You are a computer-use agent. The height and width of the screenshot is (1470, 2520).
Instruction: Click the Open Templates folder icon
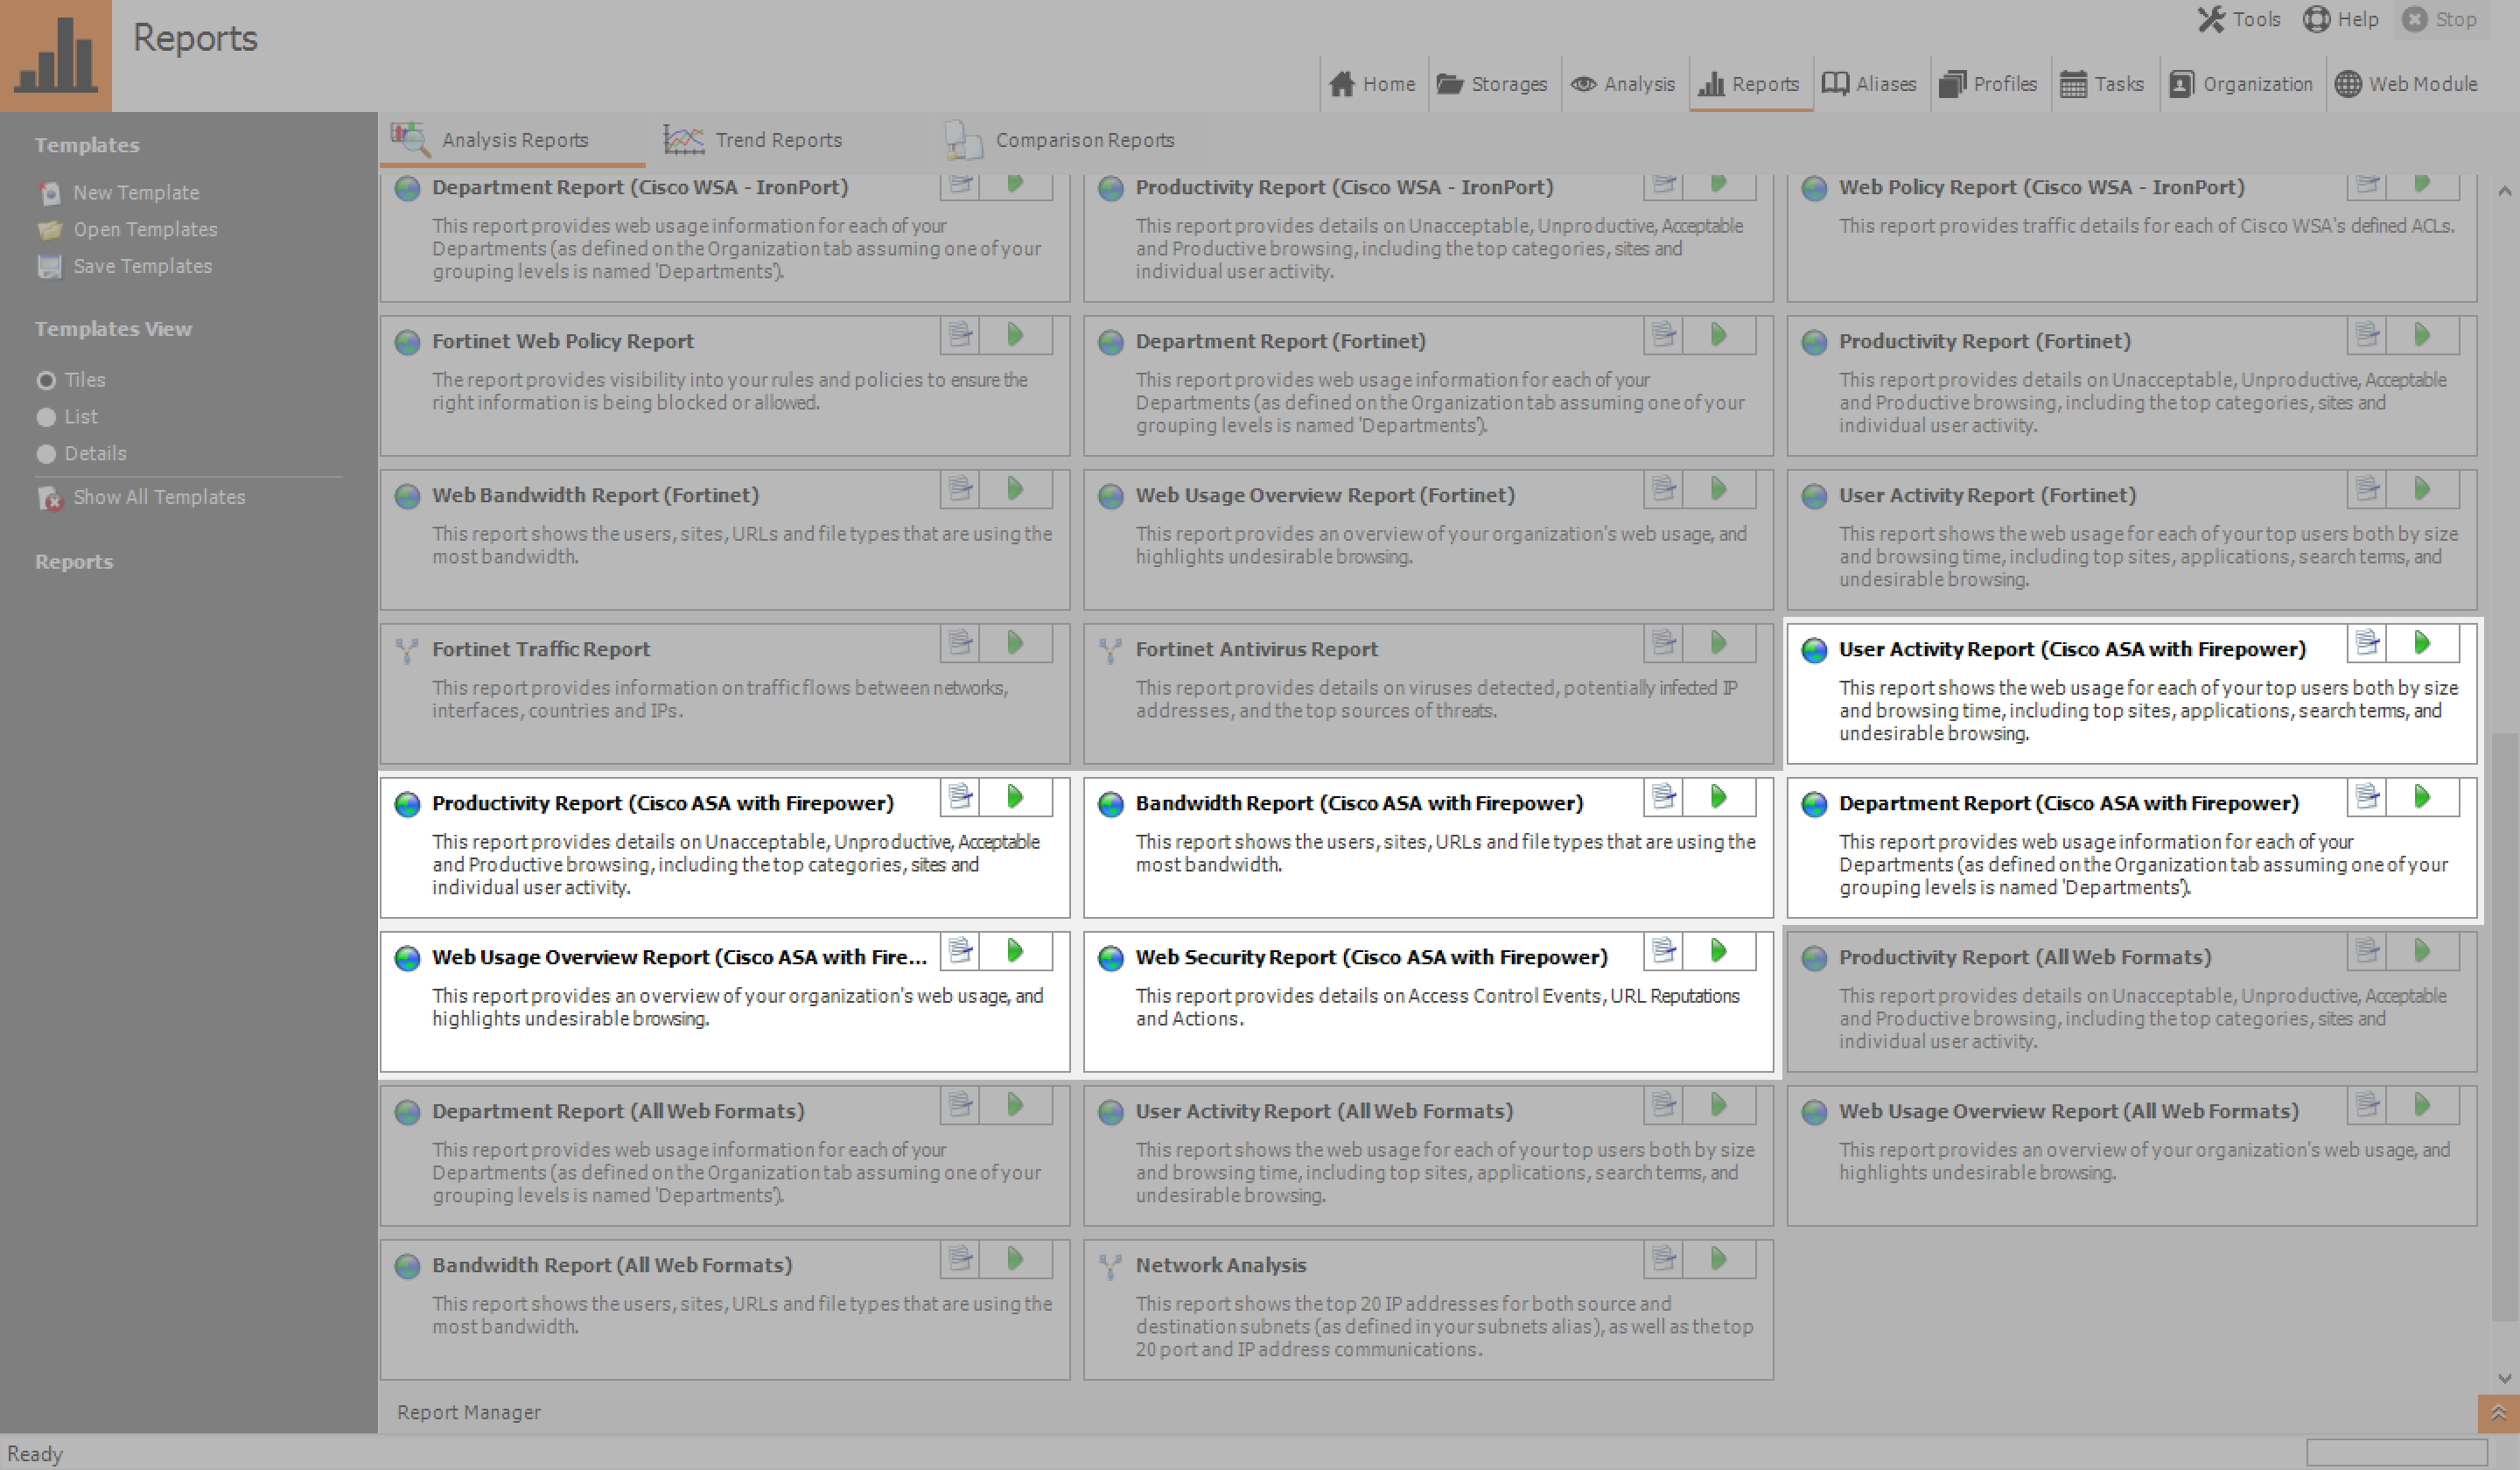(49, 230)
